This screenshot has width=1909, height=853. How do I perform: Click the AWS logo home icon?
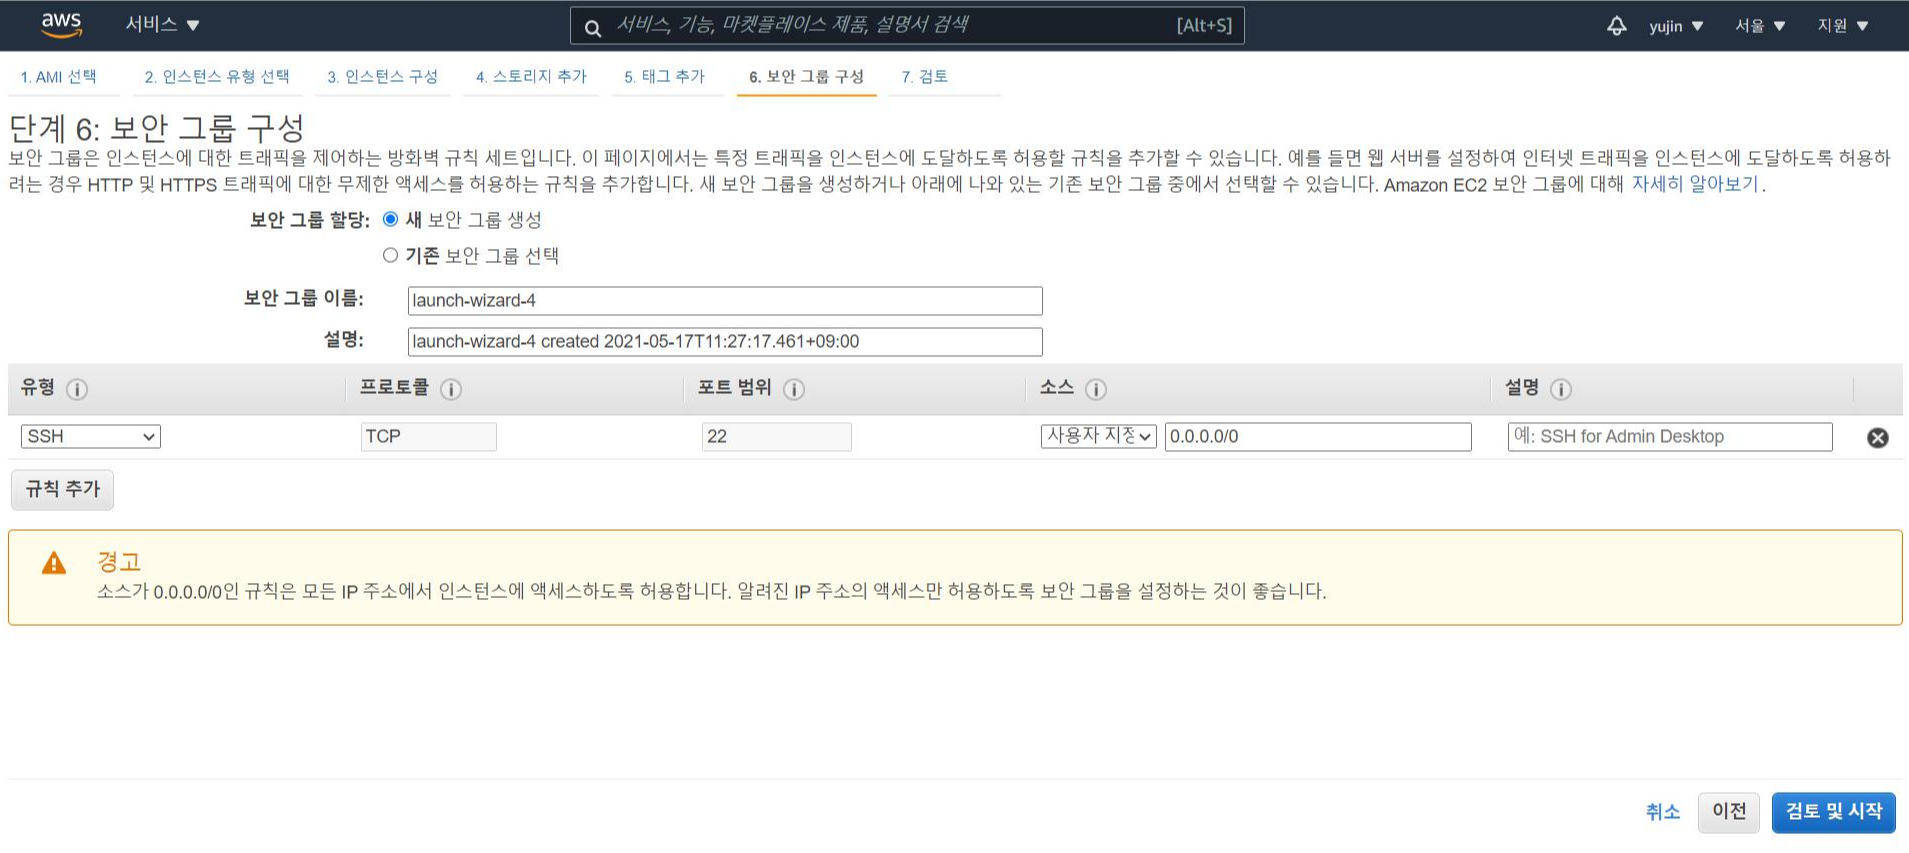[61, 25]
